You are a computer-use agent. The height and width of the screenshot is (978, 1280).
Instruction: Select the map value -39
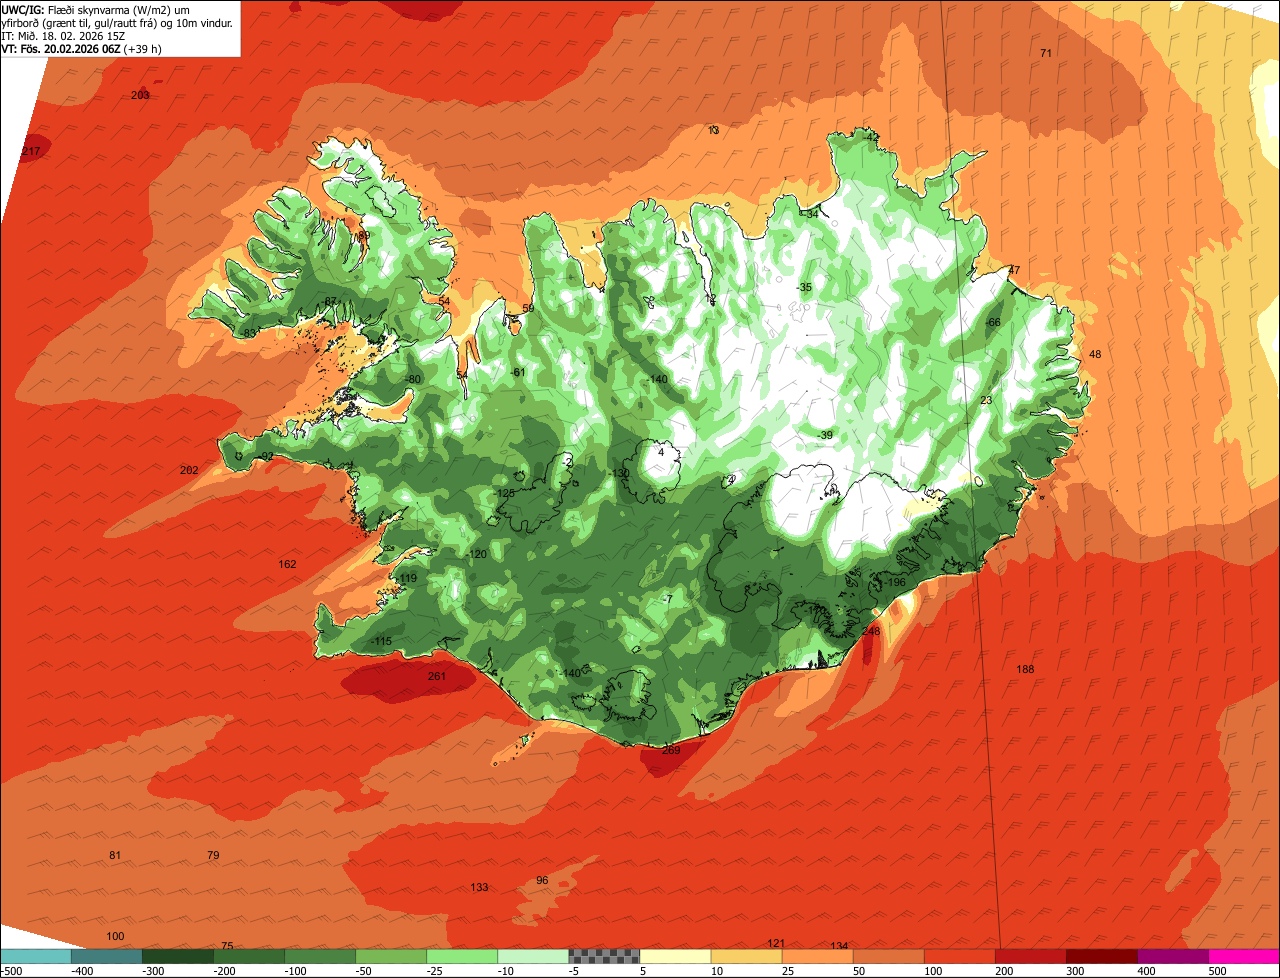[825, 435]
